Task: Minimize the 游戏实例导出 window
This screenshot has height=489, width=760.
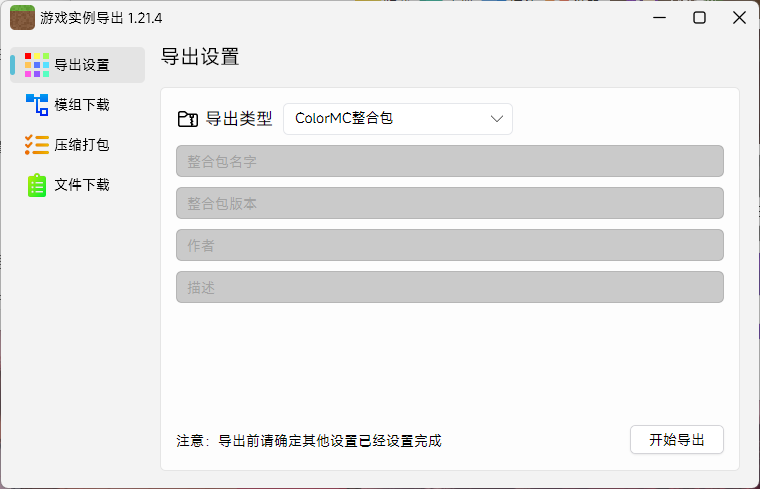Action: (659, 18)
